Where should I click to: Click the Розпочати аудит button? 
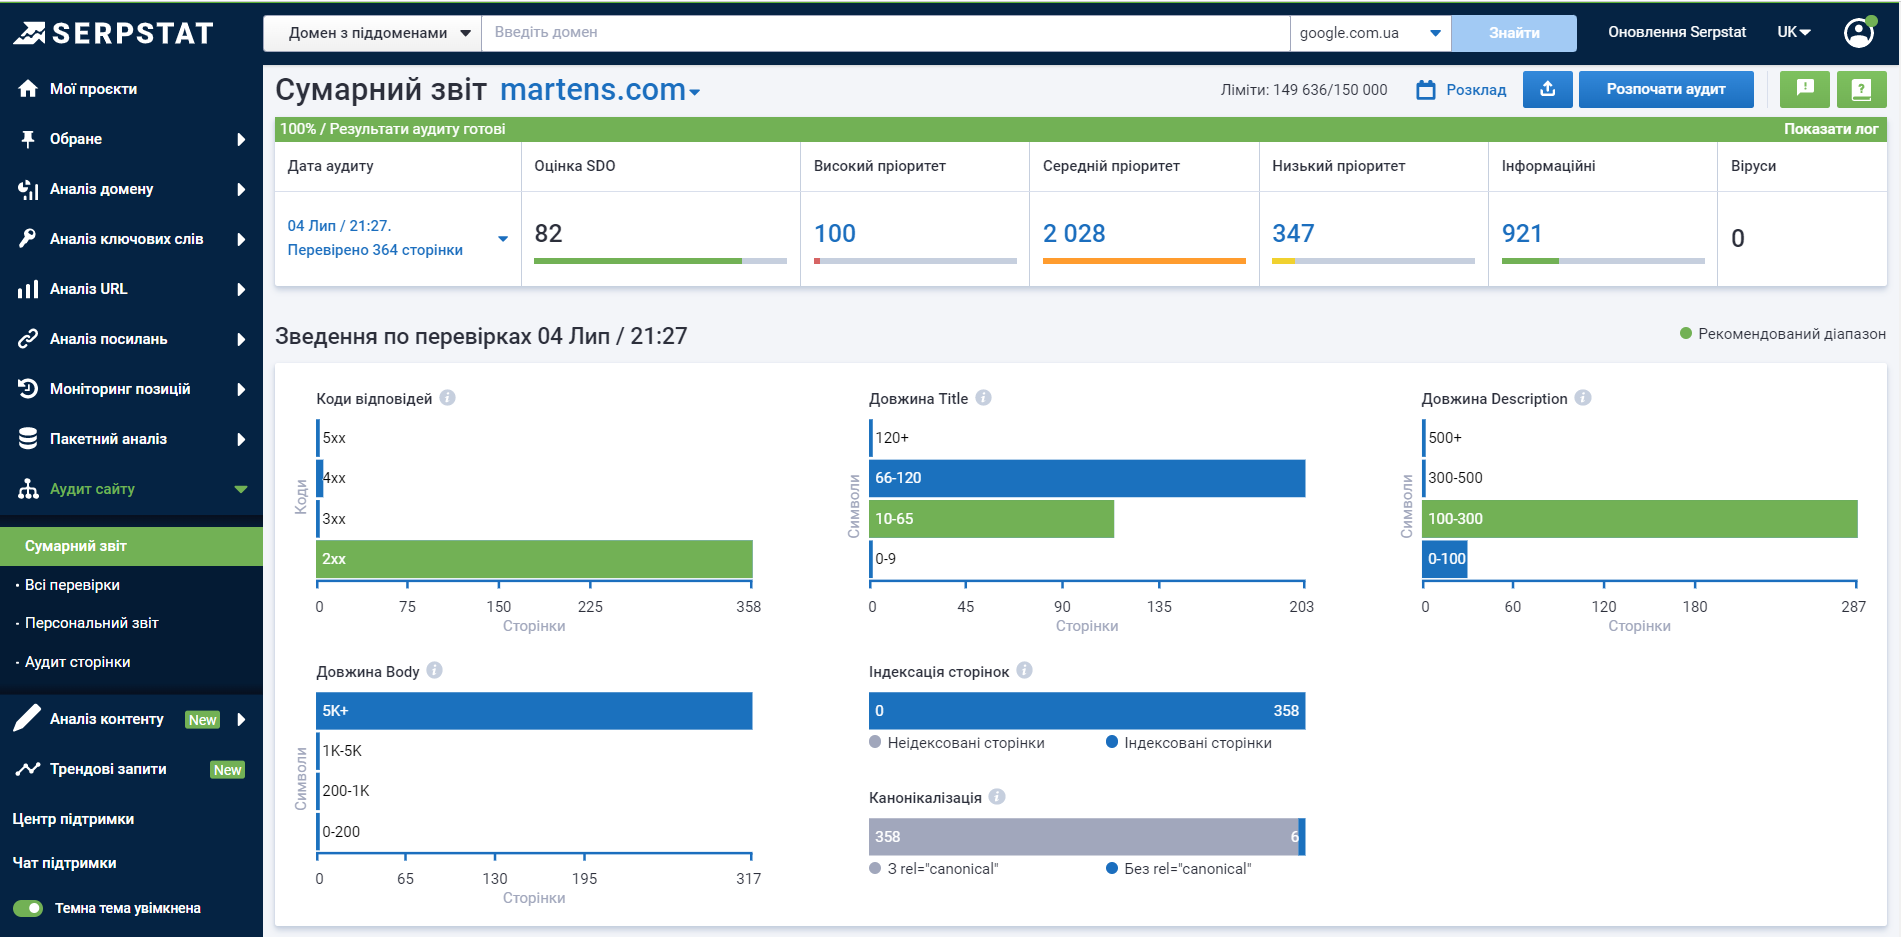tap(1665, 89)
